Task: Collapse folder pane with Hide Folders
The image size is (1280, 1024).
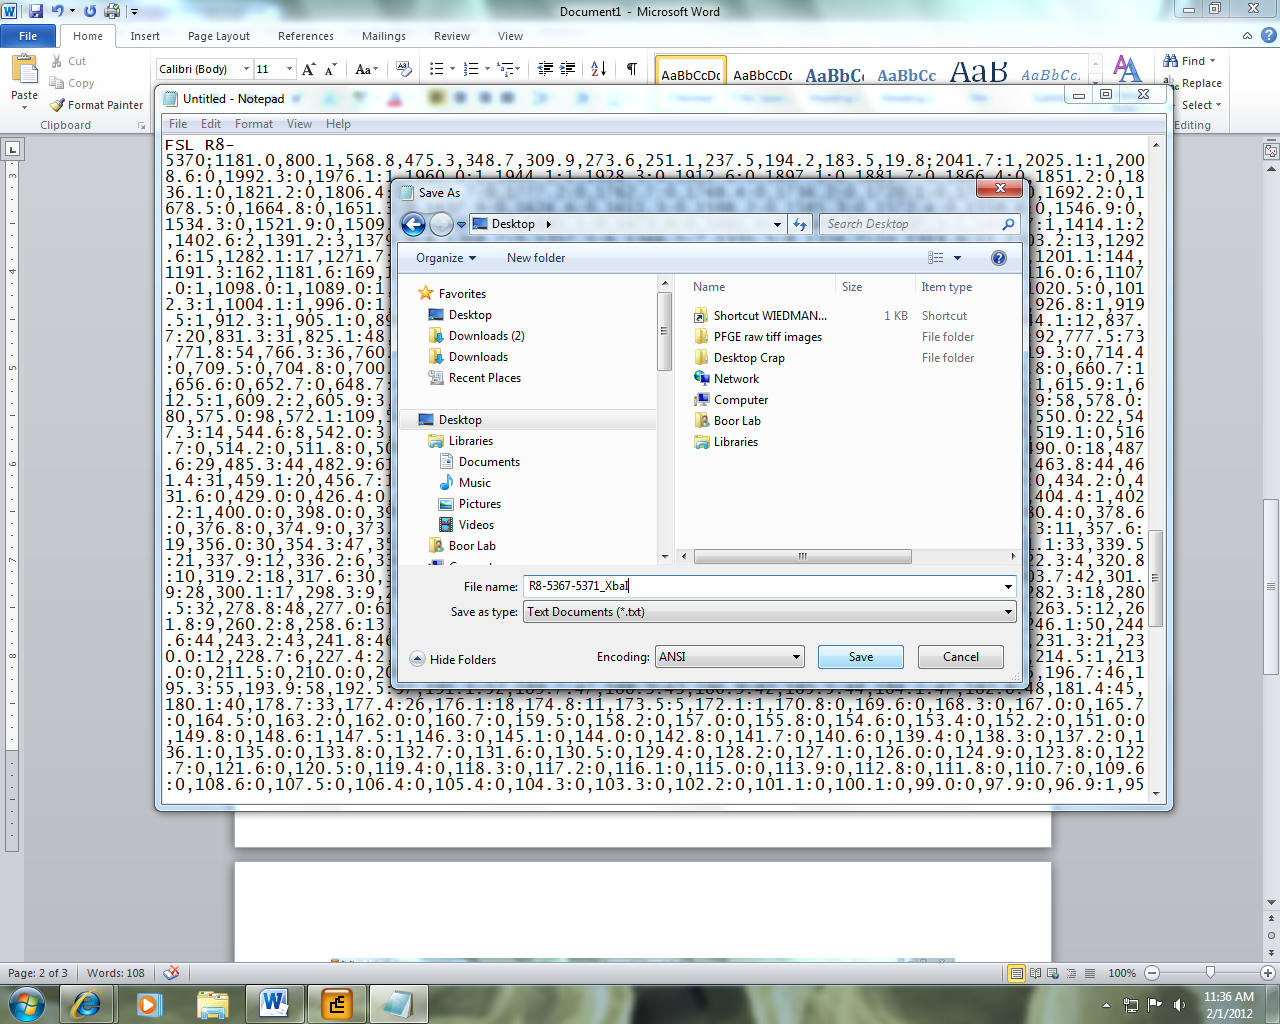Action: [x=453, y=659]
